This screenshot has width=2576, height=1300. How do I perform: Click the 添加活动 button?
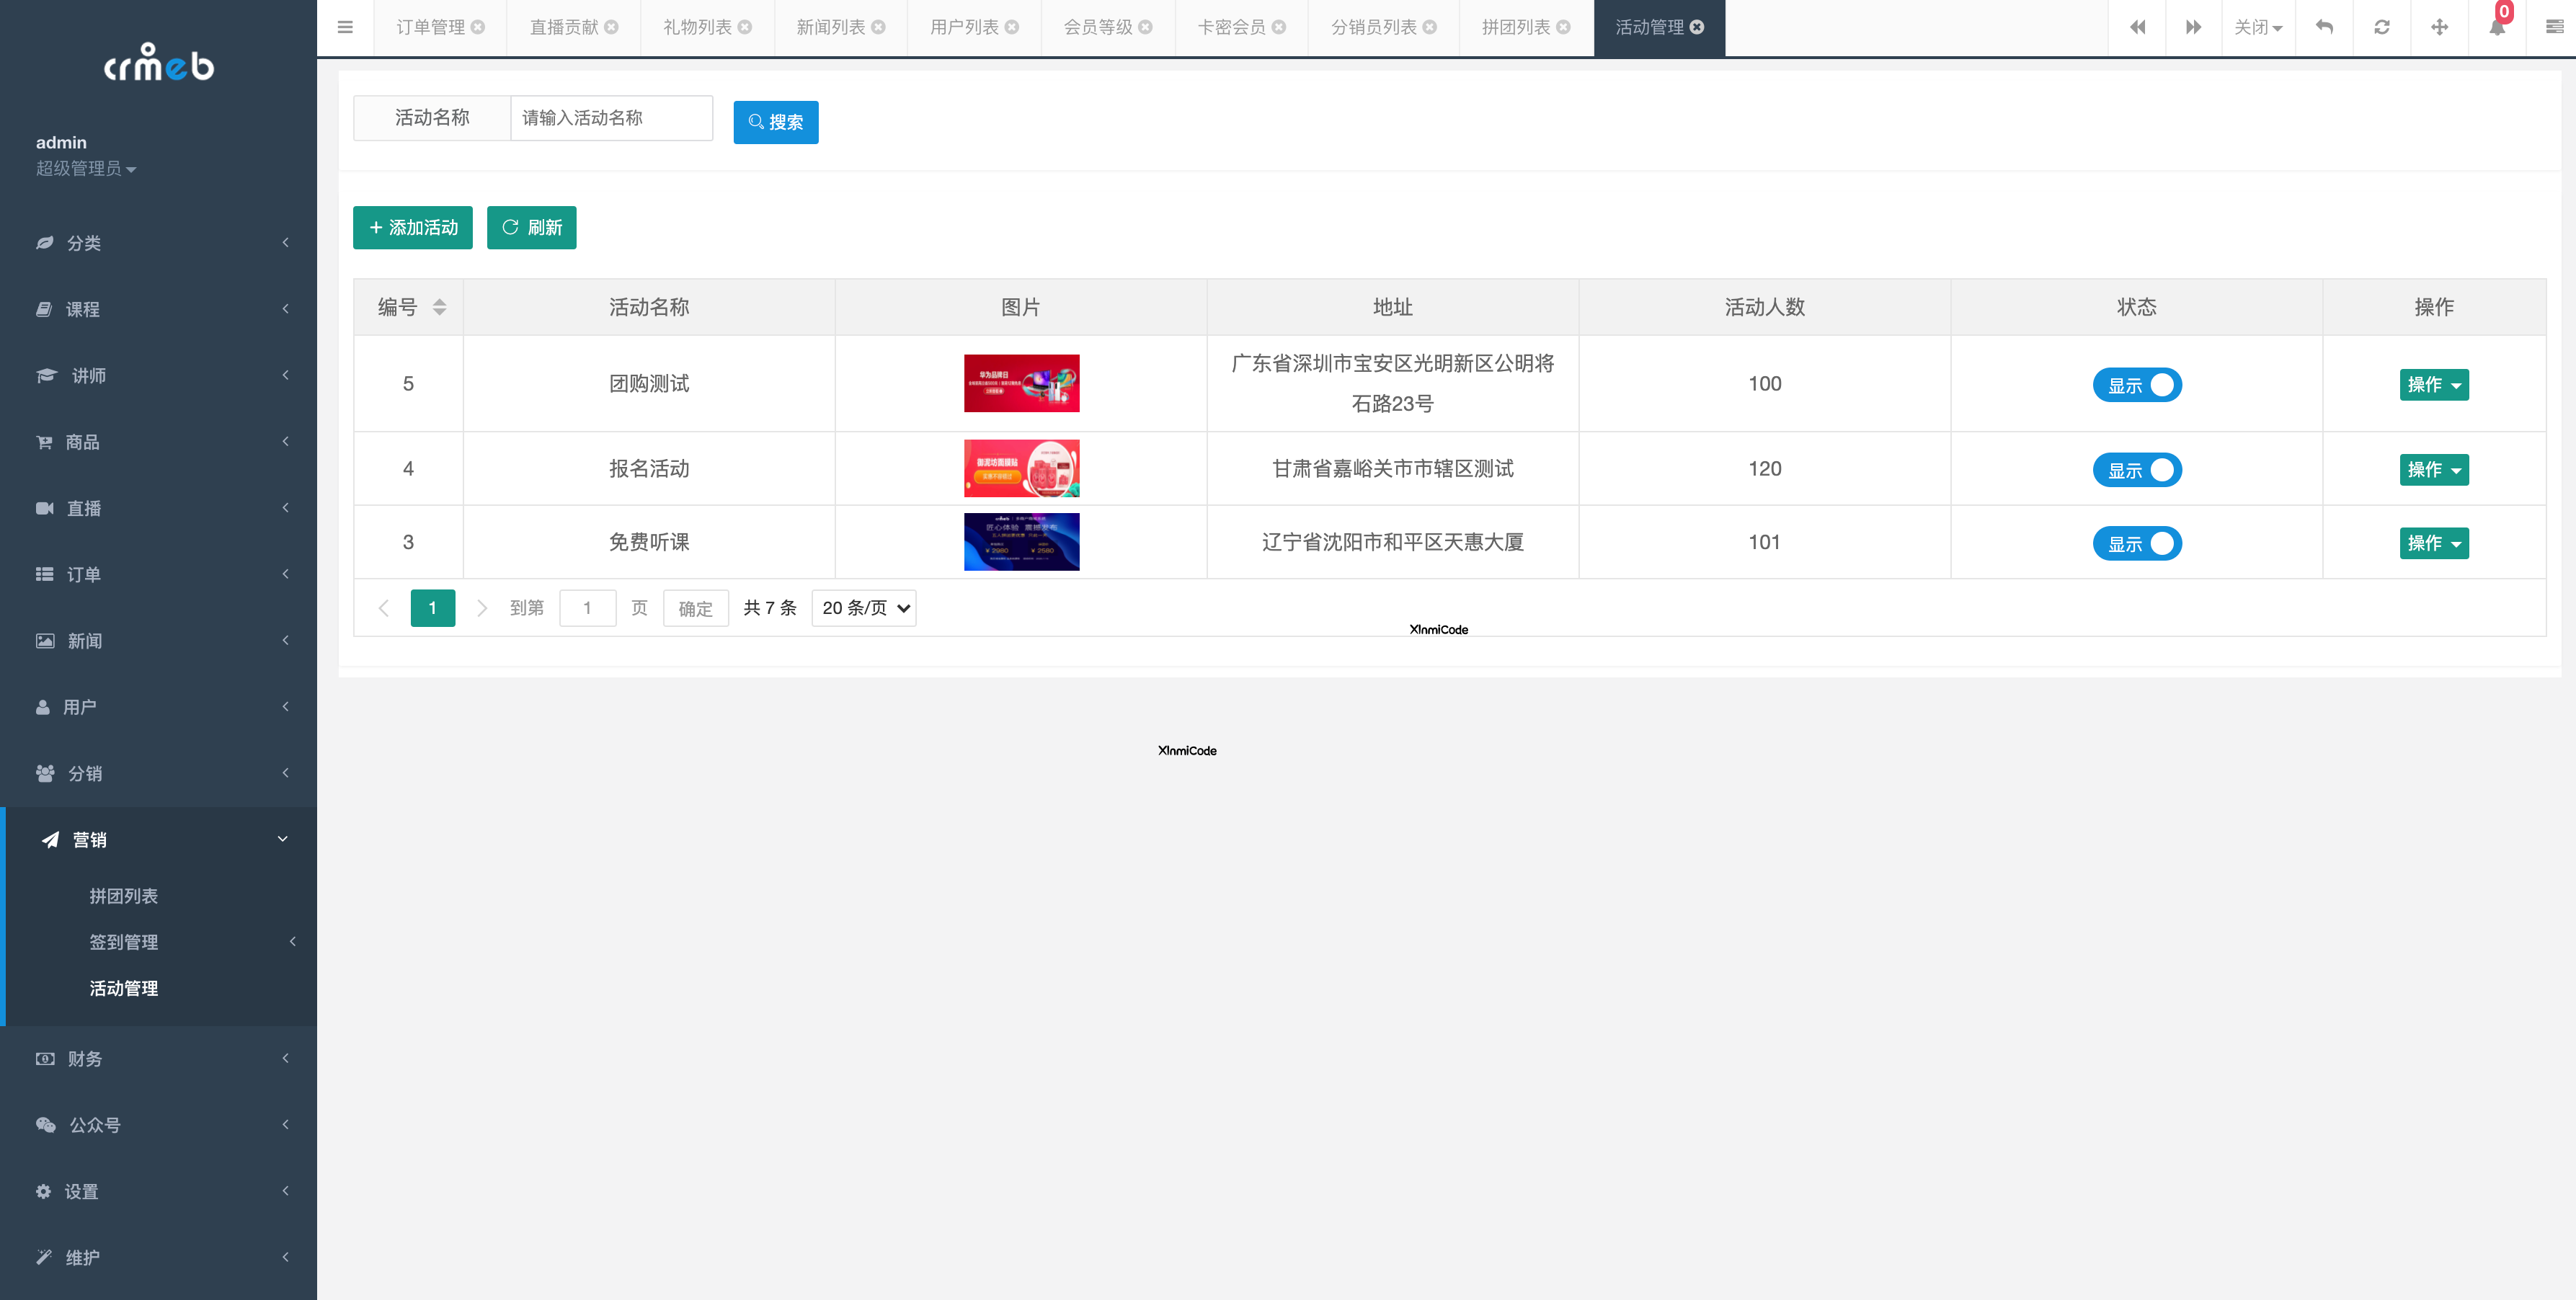[x=412, y=227]
